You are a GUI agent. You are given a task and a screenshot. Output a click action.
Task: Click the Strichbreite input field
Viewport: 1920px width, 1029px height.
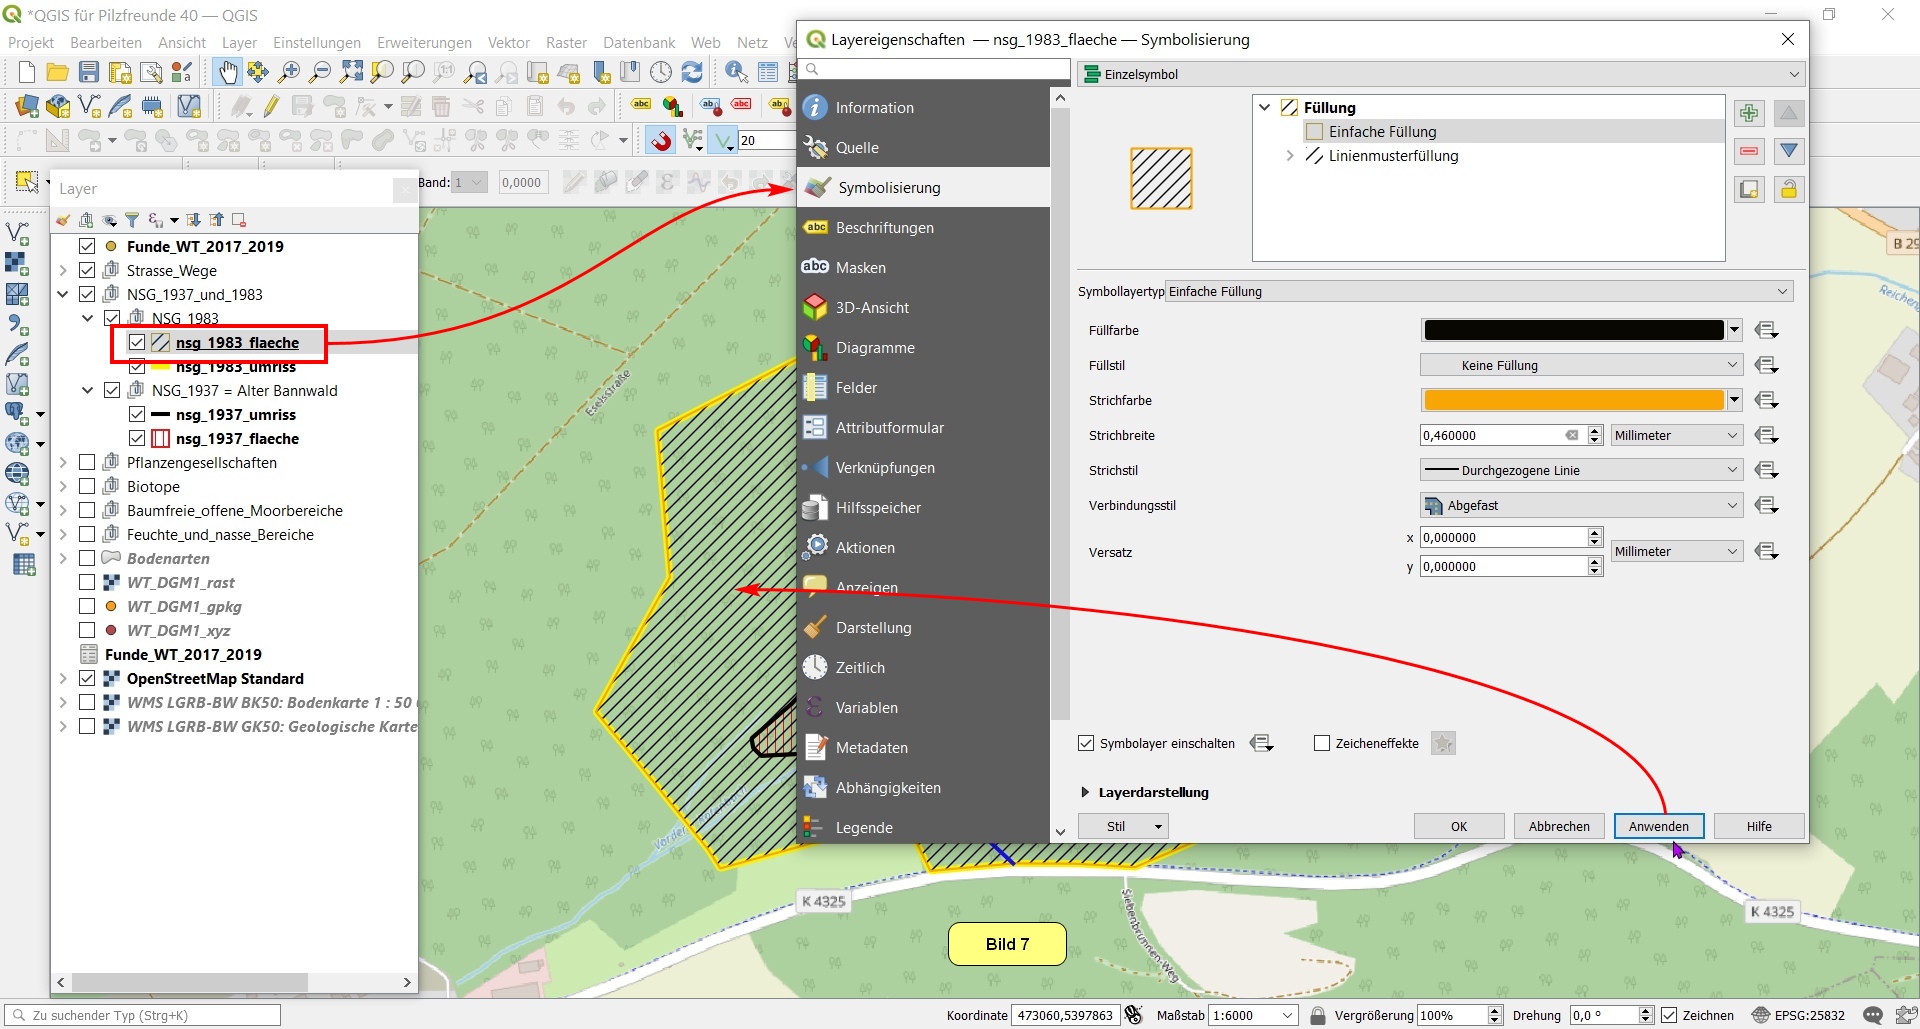tap(1490, 436)
